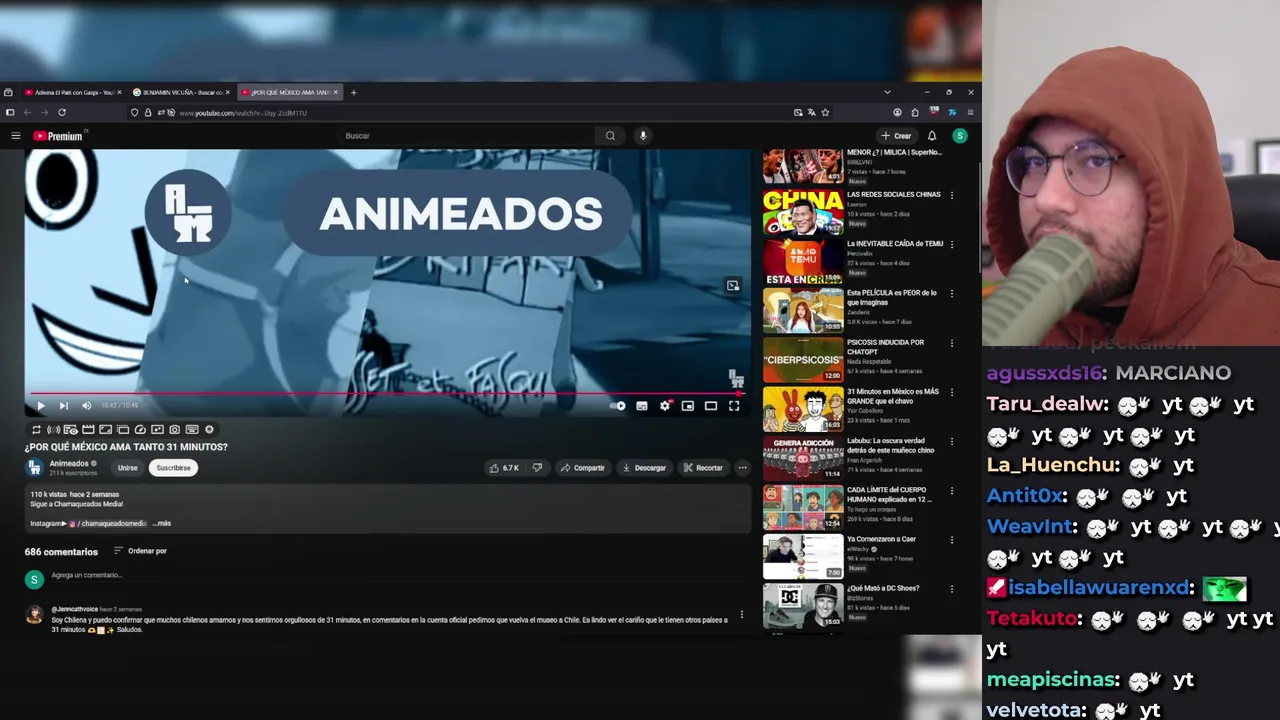Skip to the next video
Image resolution: width=1280 pixels, height=720 pixels.
(63, 405)
